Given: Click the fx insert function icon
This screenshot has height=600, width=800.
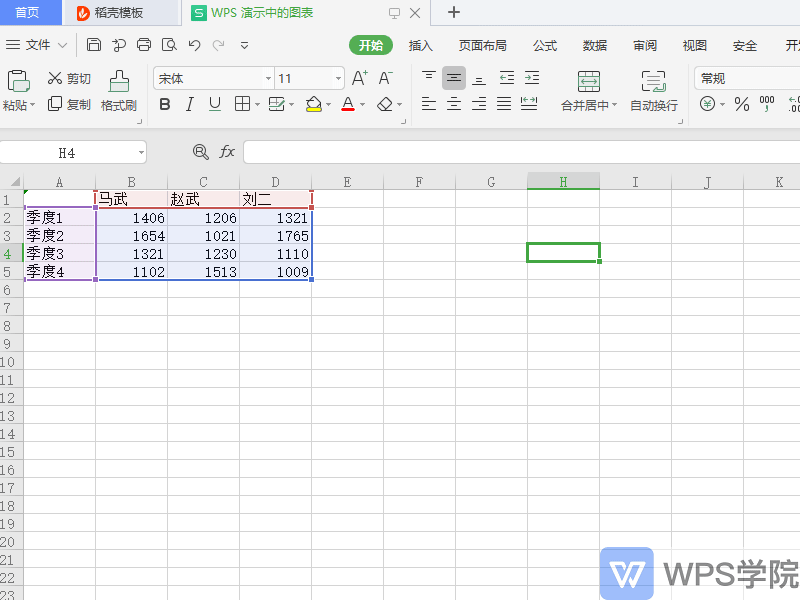Looking at the screenshot, I should [x=227, y=152].
